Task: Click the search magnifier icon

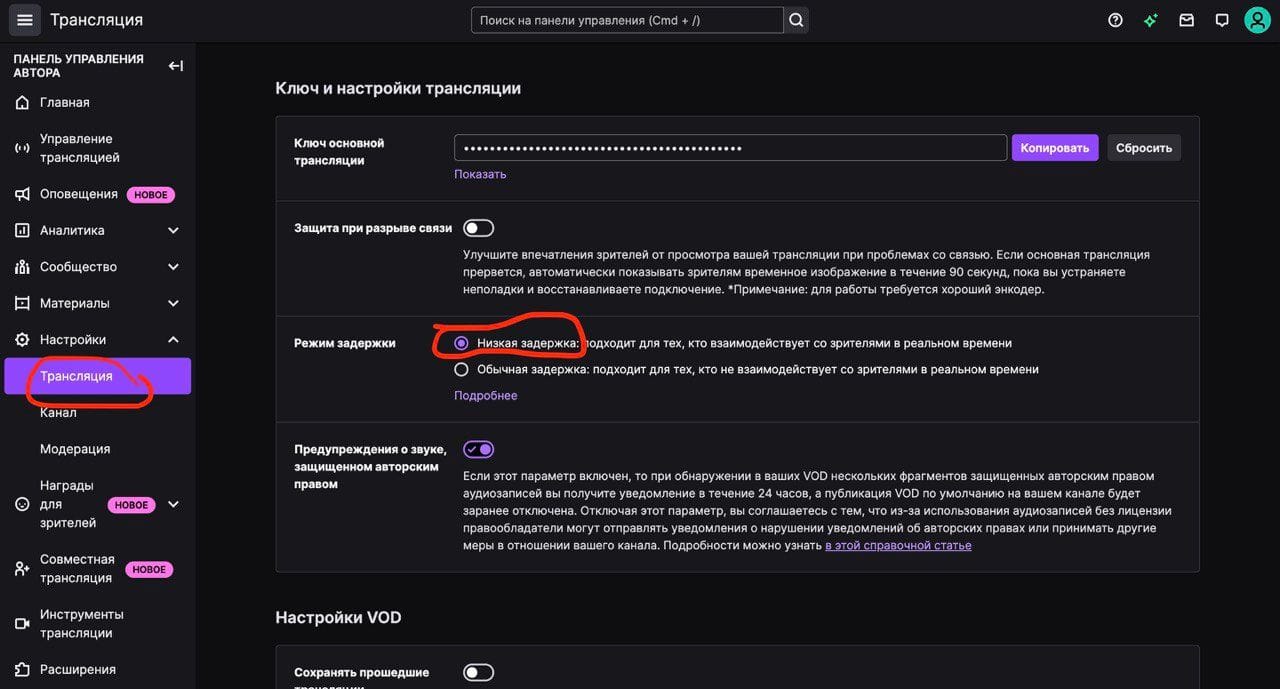Action: click(x=796, y=20)
